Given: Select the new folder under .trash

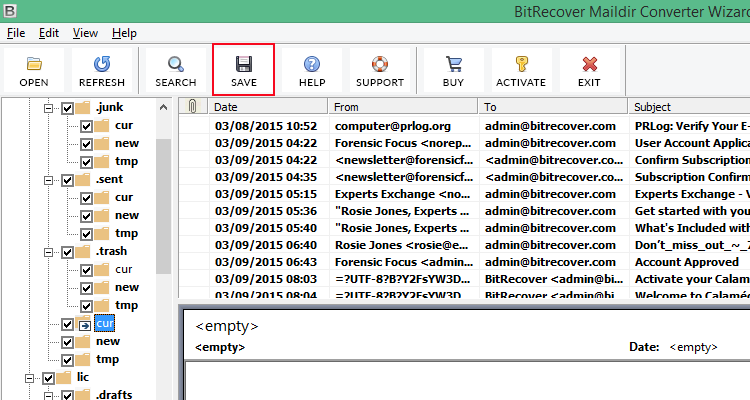Looking at the screenshot, I should click(x=127, y=288).
